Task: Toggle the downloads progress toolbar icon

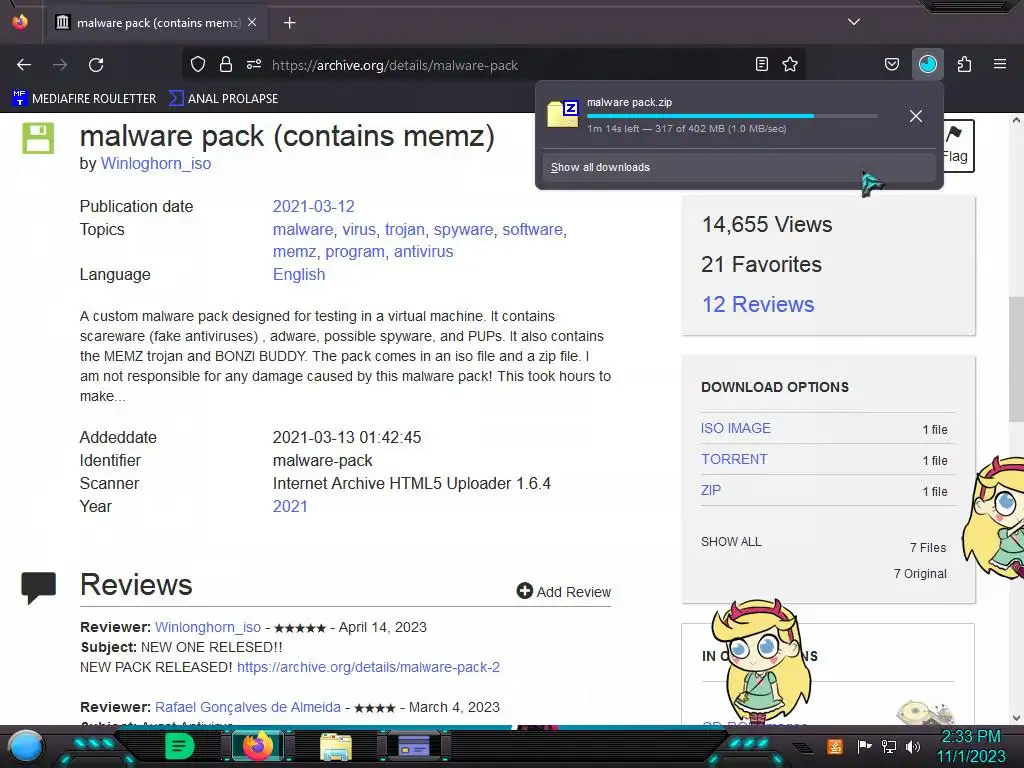Action: coord(928,64)
